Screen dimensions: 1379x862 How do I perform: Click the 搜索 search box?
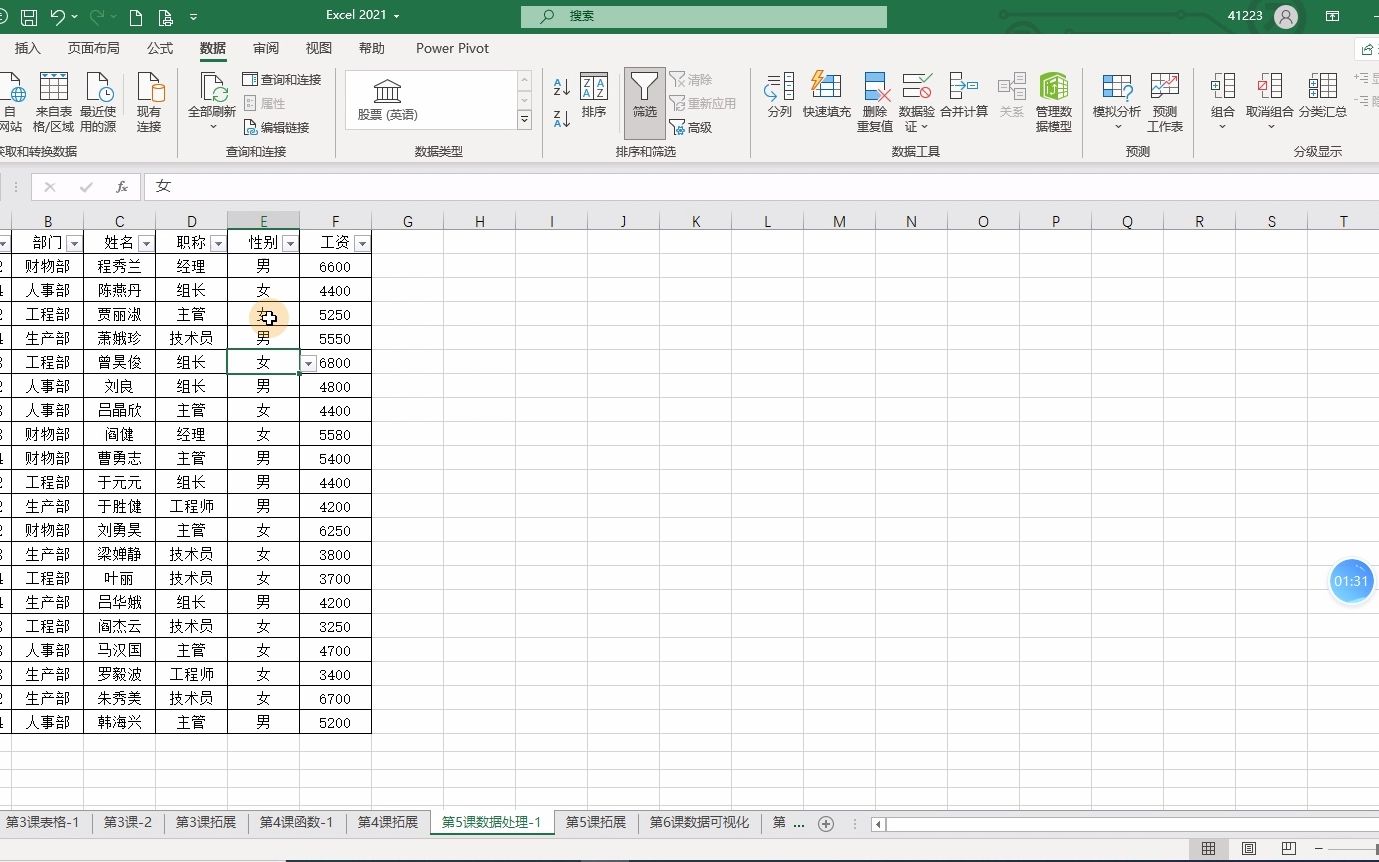coord(704,16)
